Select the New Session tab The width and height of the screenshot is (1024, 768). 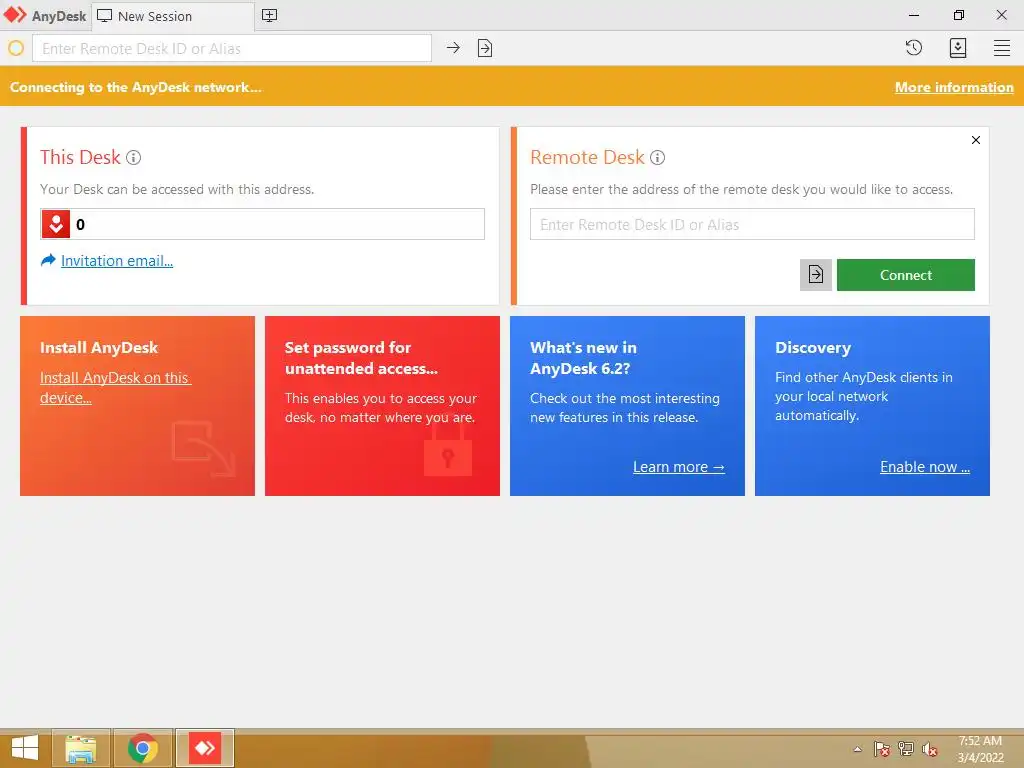point(172,16)
